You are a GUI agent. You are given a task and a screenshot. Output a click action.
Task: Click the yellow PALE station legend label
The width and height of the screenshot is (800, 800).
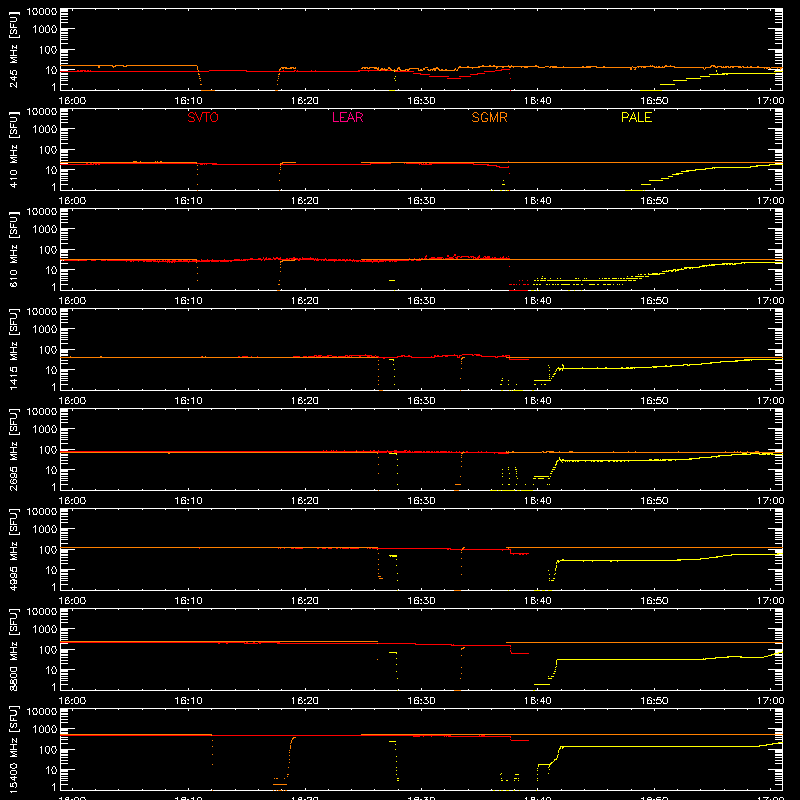tap(636, 117)
